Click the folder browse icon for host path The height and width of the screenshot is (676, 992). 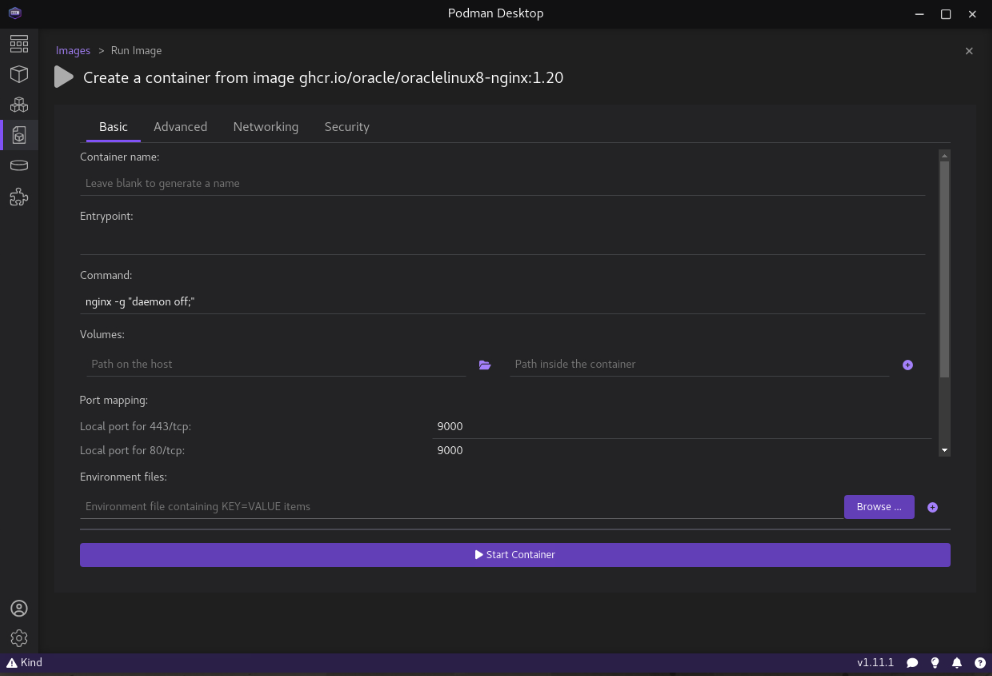pyautogui.click(x=485, y=365)
